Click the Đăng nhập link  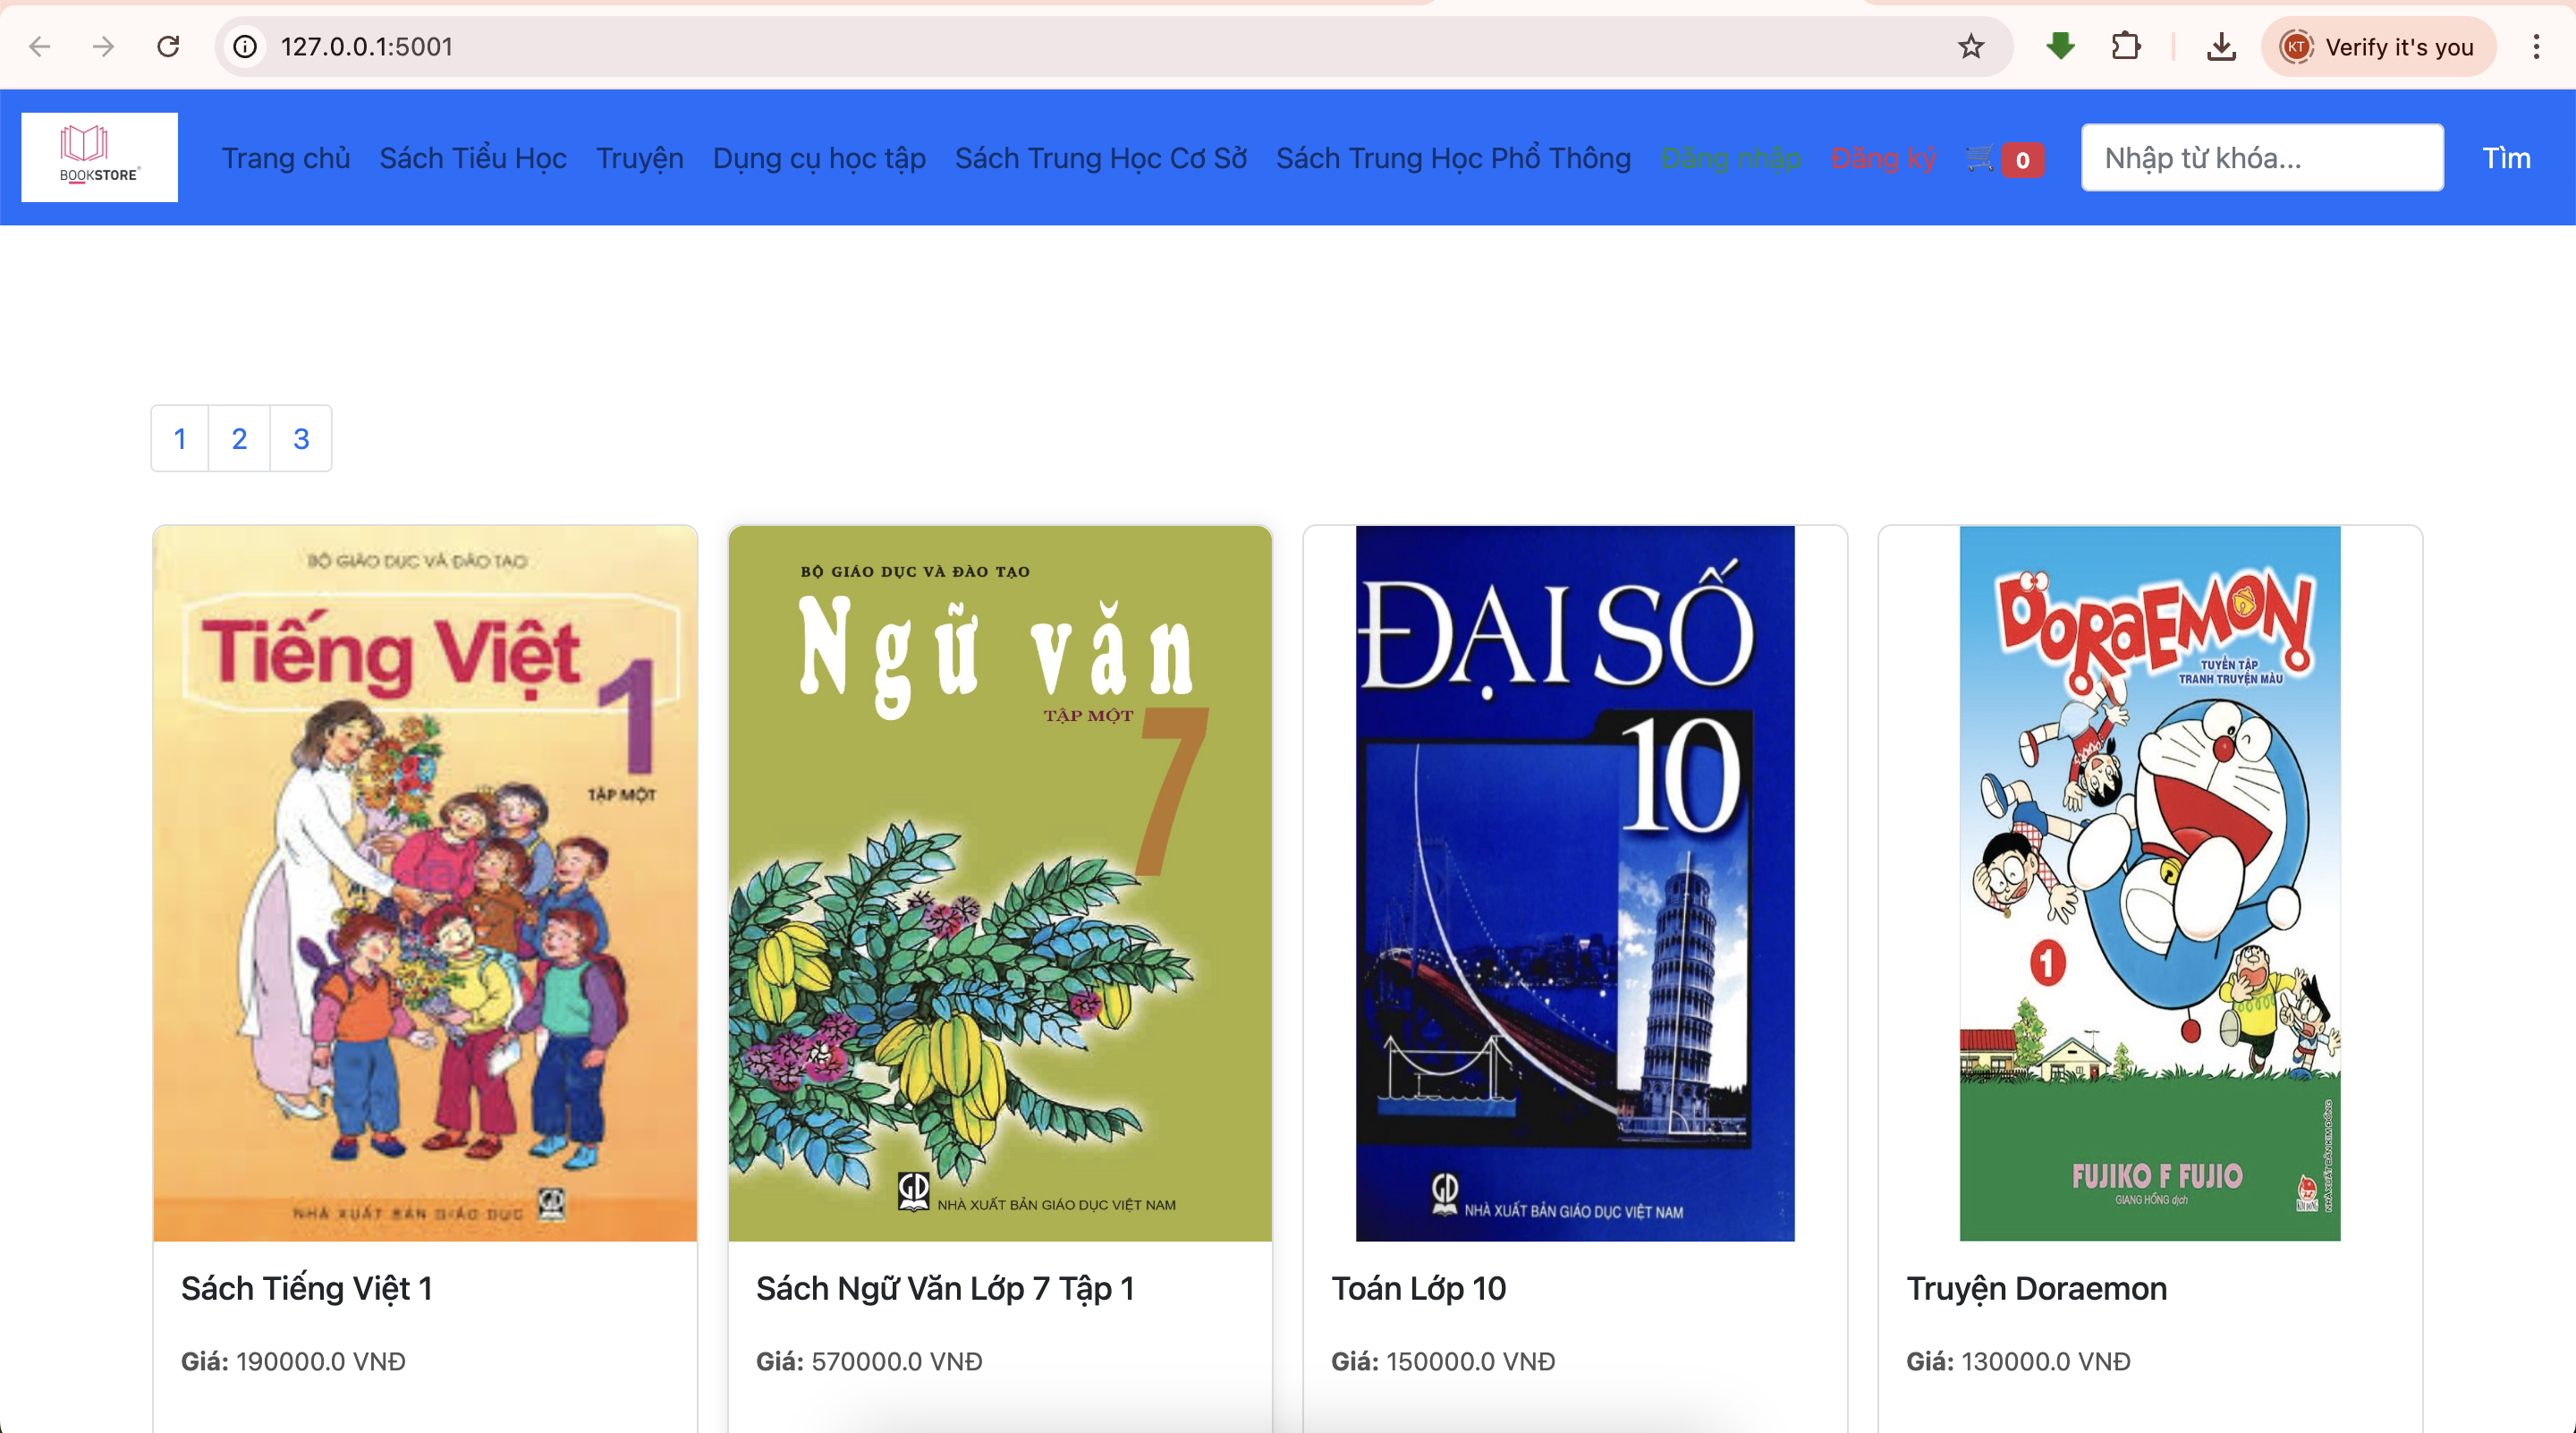1731,158
